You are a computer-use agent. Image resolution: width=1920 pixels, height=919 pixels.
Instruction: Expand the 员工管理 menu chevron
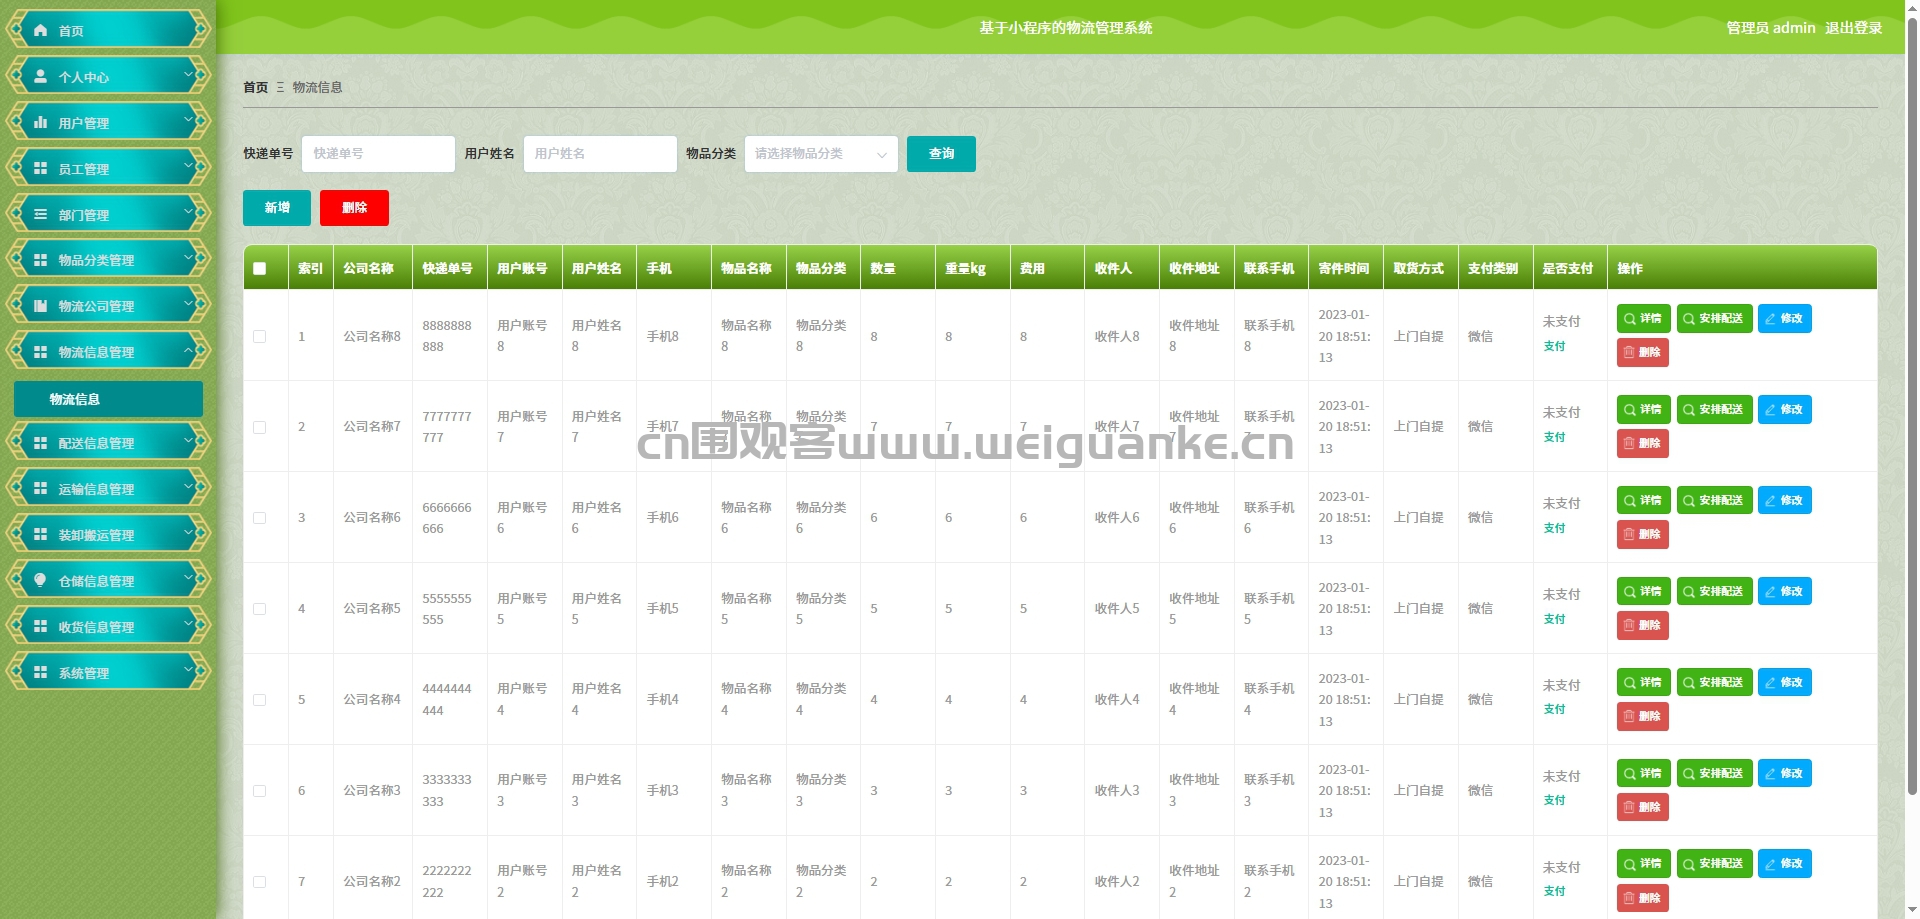pyautogui.click(x=189, y=168)
